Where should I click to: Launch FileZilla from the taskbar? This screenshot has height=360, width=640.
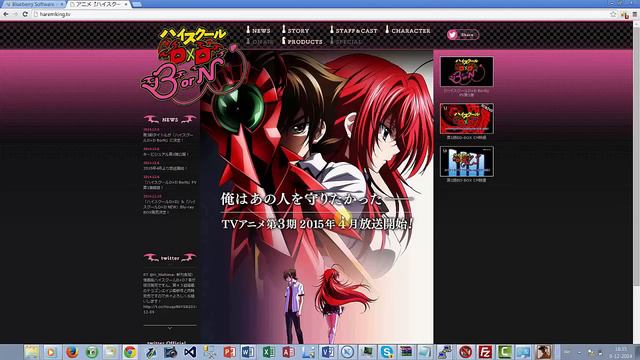click(x=485, y=352)
